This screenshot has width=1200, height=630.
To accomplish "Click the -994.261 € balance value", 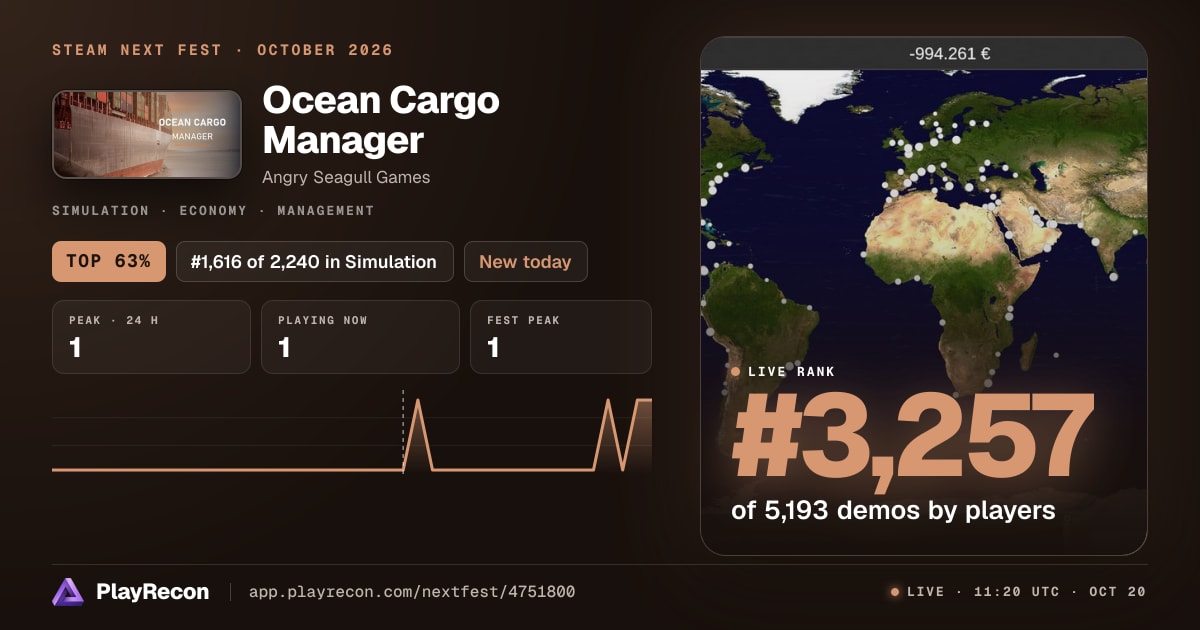I will point(950,54).
